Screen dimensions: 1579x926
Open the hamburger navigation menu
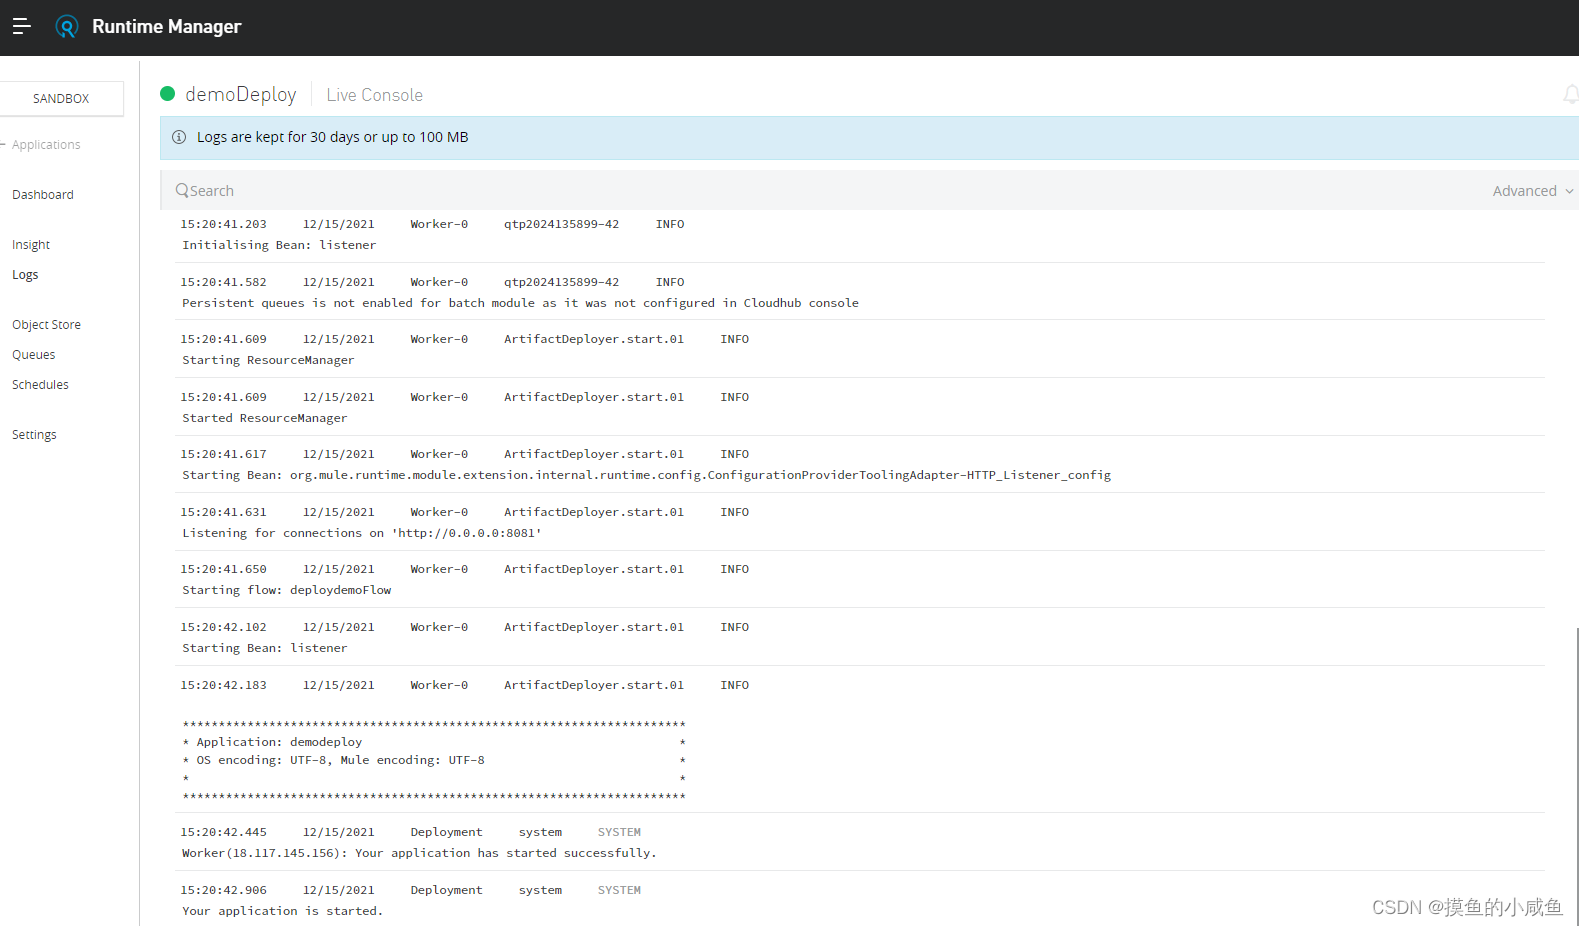(x=21, y=27)
